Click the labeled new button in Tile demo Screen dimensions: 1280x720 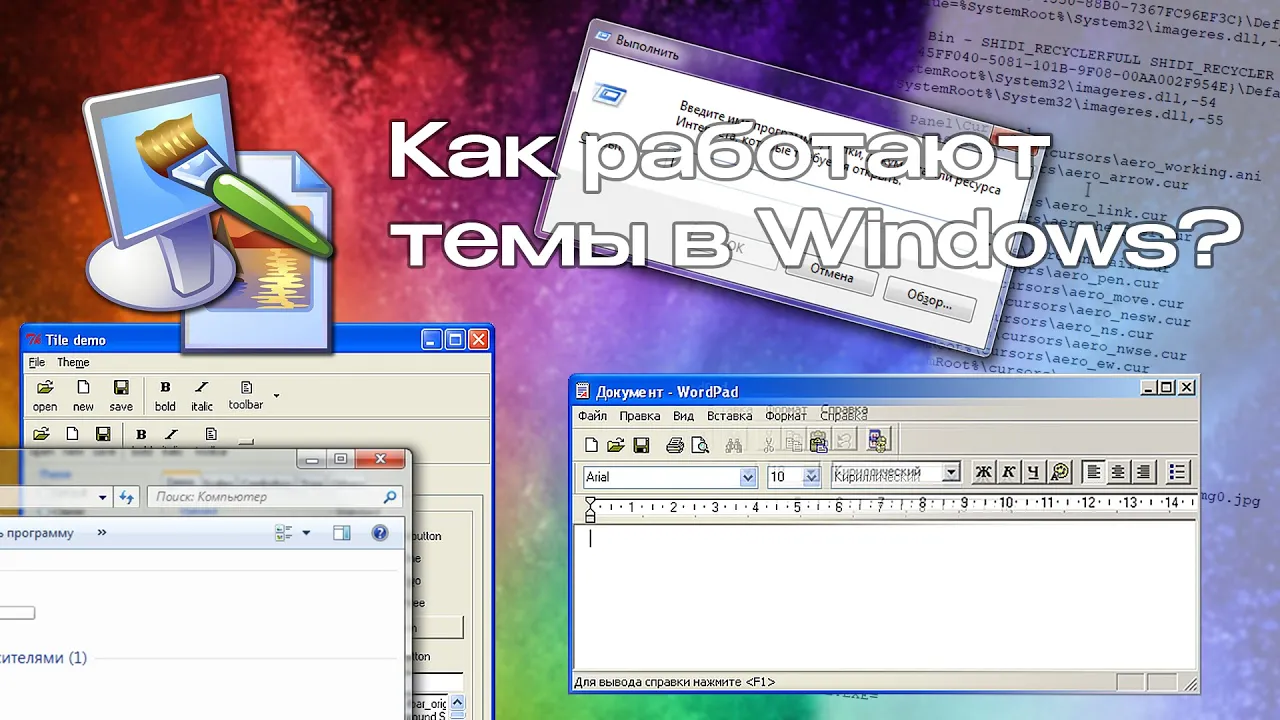(x=83, y=396)
